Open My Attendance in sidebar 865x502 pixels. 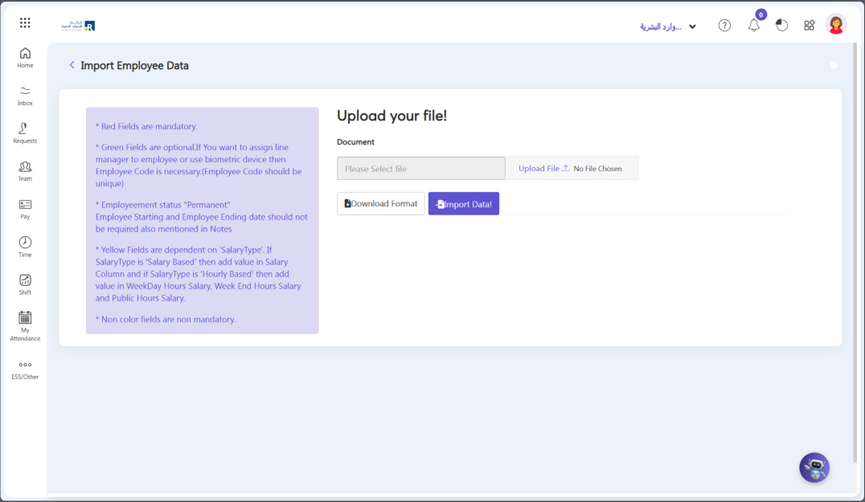(x=25, y=326)
